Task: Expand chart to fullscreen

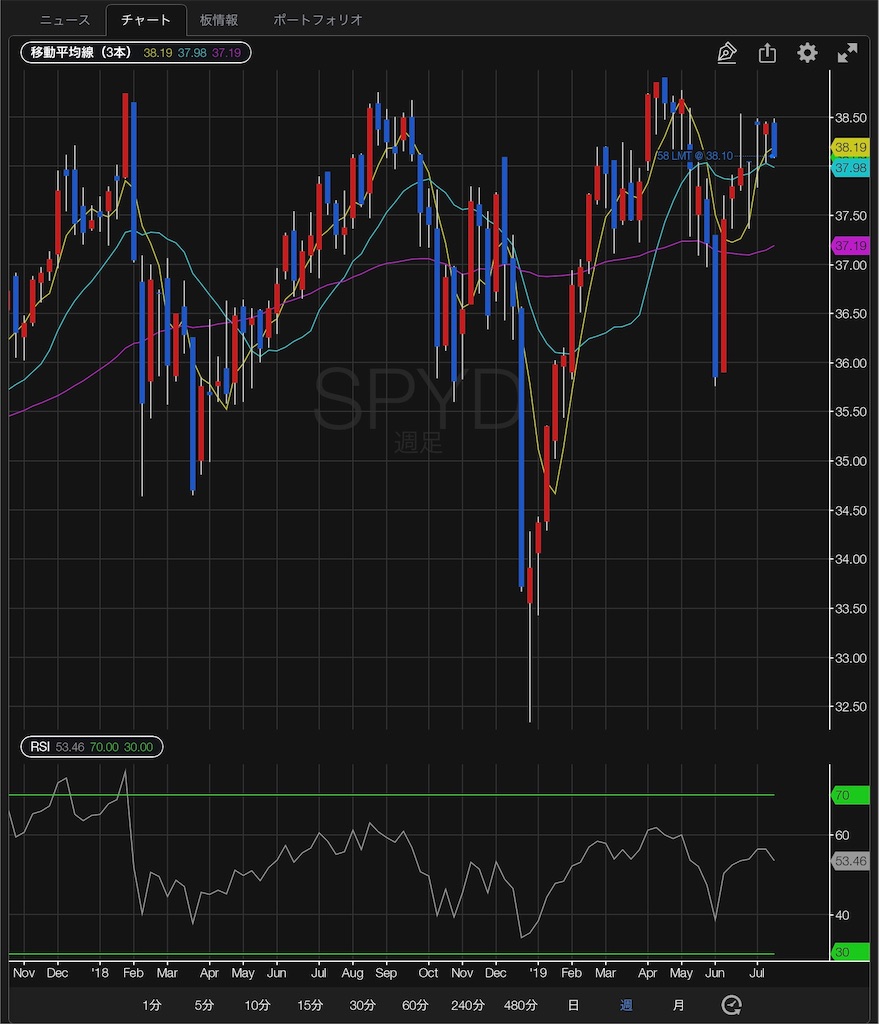Action: tap(847, 52)
